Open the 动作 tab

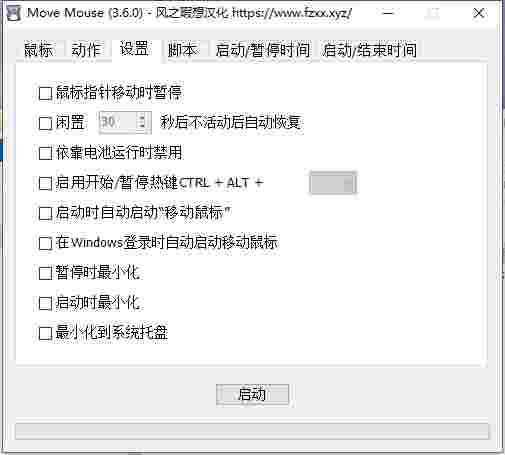point(86,50)
